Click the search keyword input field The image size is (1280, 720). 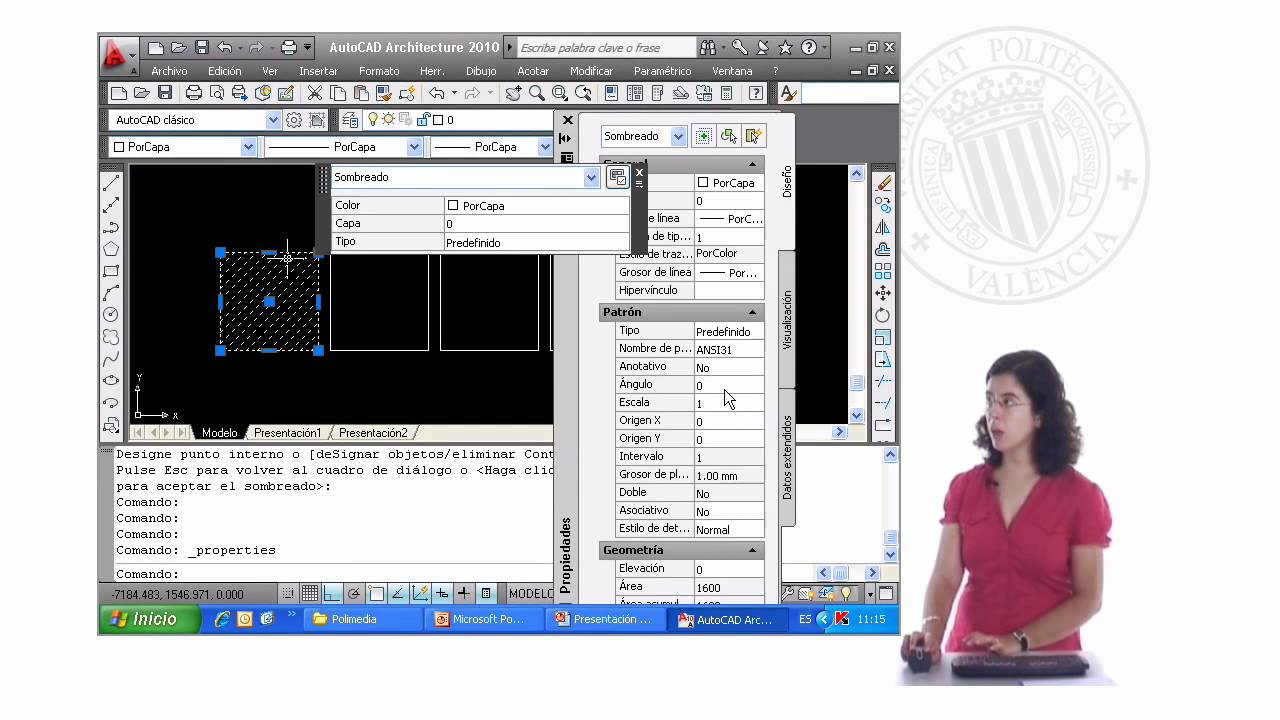click(x=605, y=47)
